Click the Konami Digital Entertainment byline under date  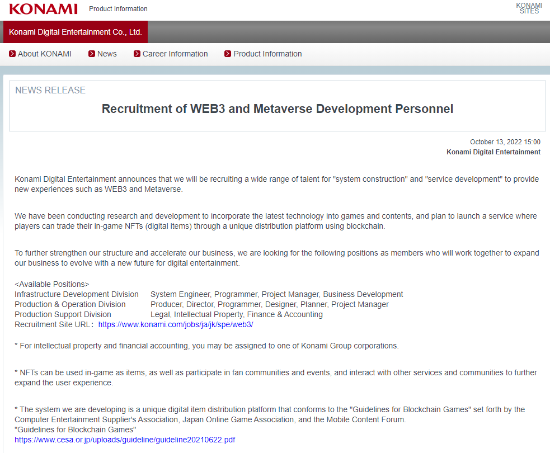click(493, 152)
